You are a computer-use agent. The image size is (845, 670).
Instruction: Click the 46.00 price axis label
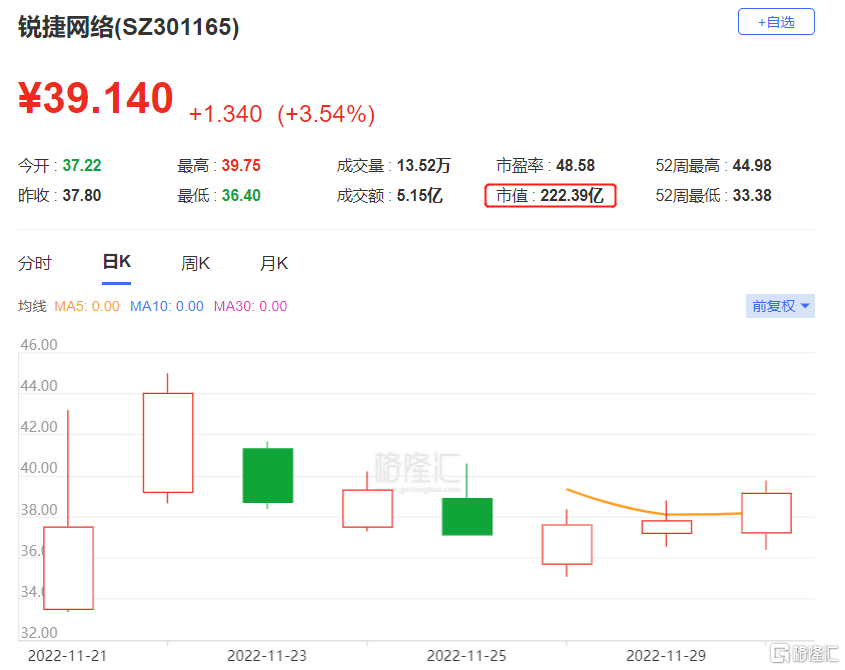(39, 345)
